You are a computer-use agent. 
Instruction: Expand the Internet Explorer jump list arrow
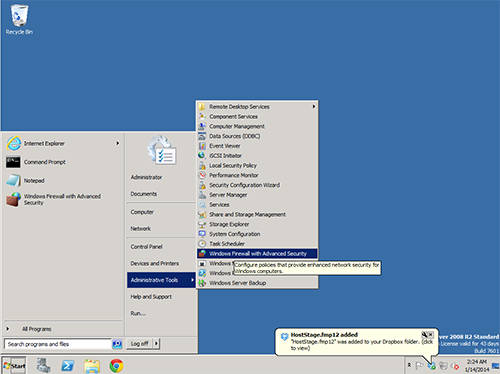(x=118, y=143)
